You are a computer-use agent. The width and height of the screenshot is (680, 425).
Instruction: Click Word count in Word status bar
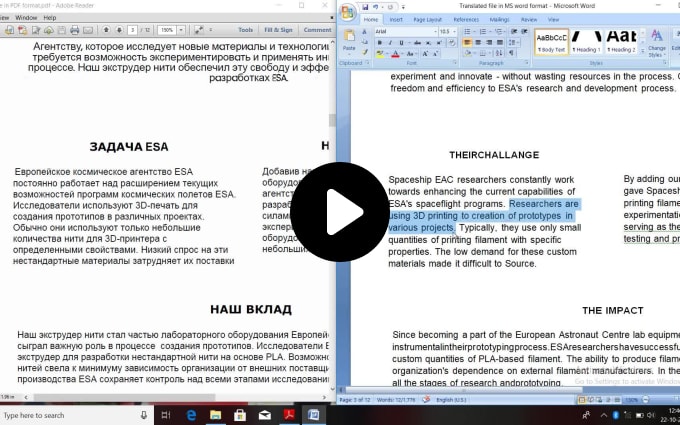(397, 400)
